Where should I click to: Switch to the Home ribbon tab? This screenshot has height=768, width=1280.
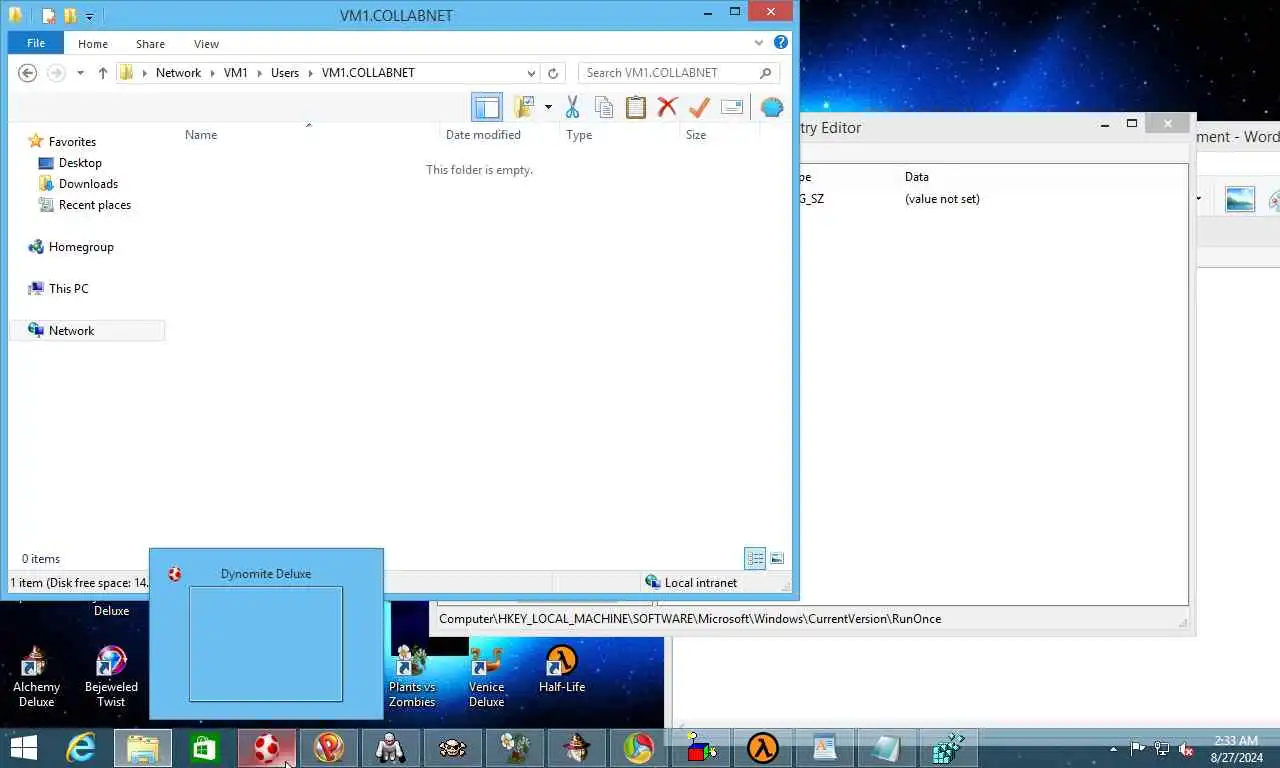tap(93, 43)
